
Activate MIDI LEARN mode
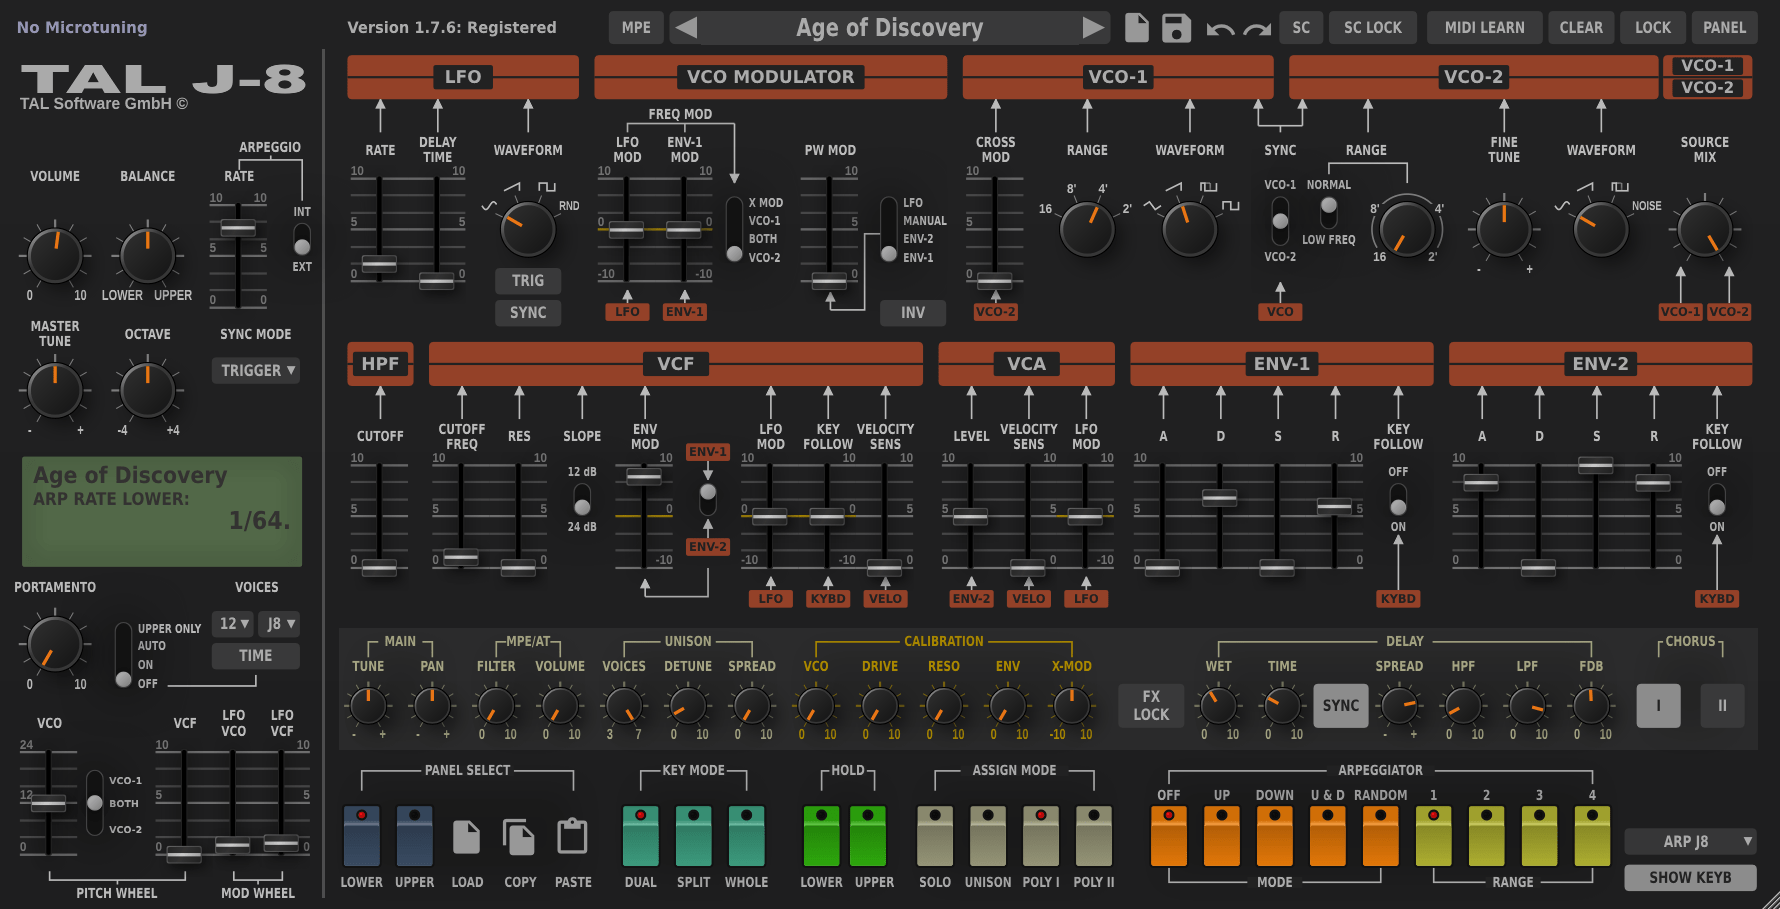pos(1484,27)
